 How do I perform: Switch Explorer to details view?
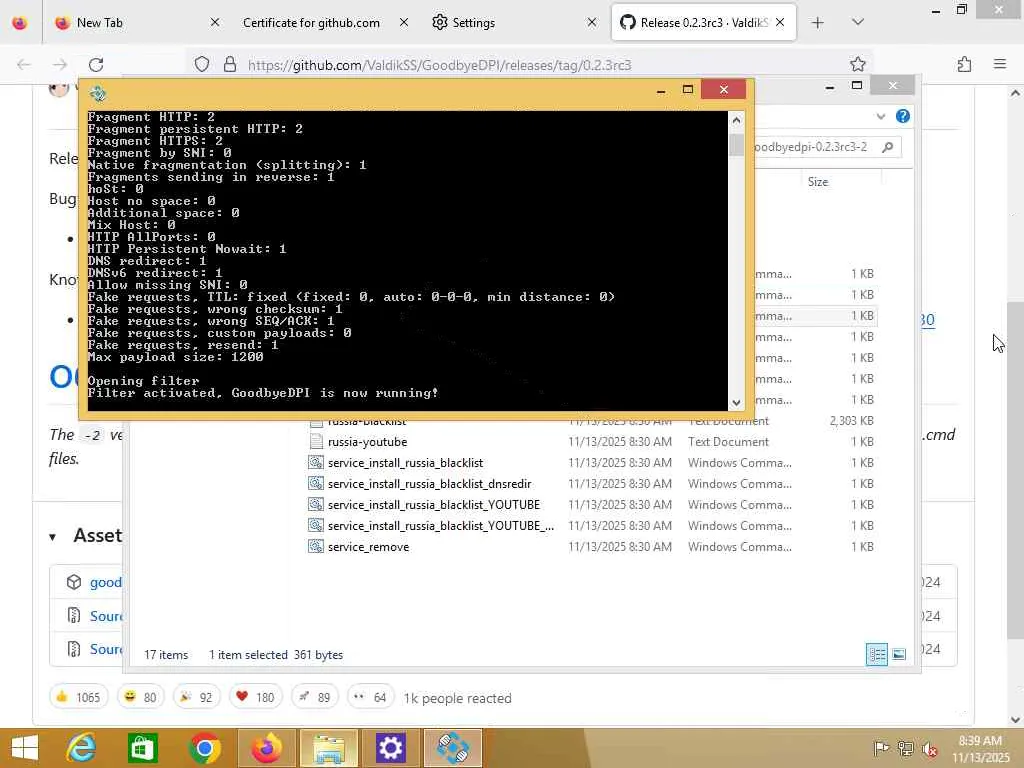click(x=876, y=654)
